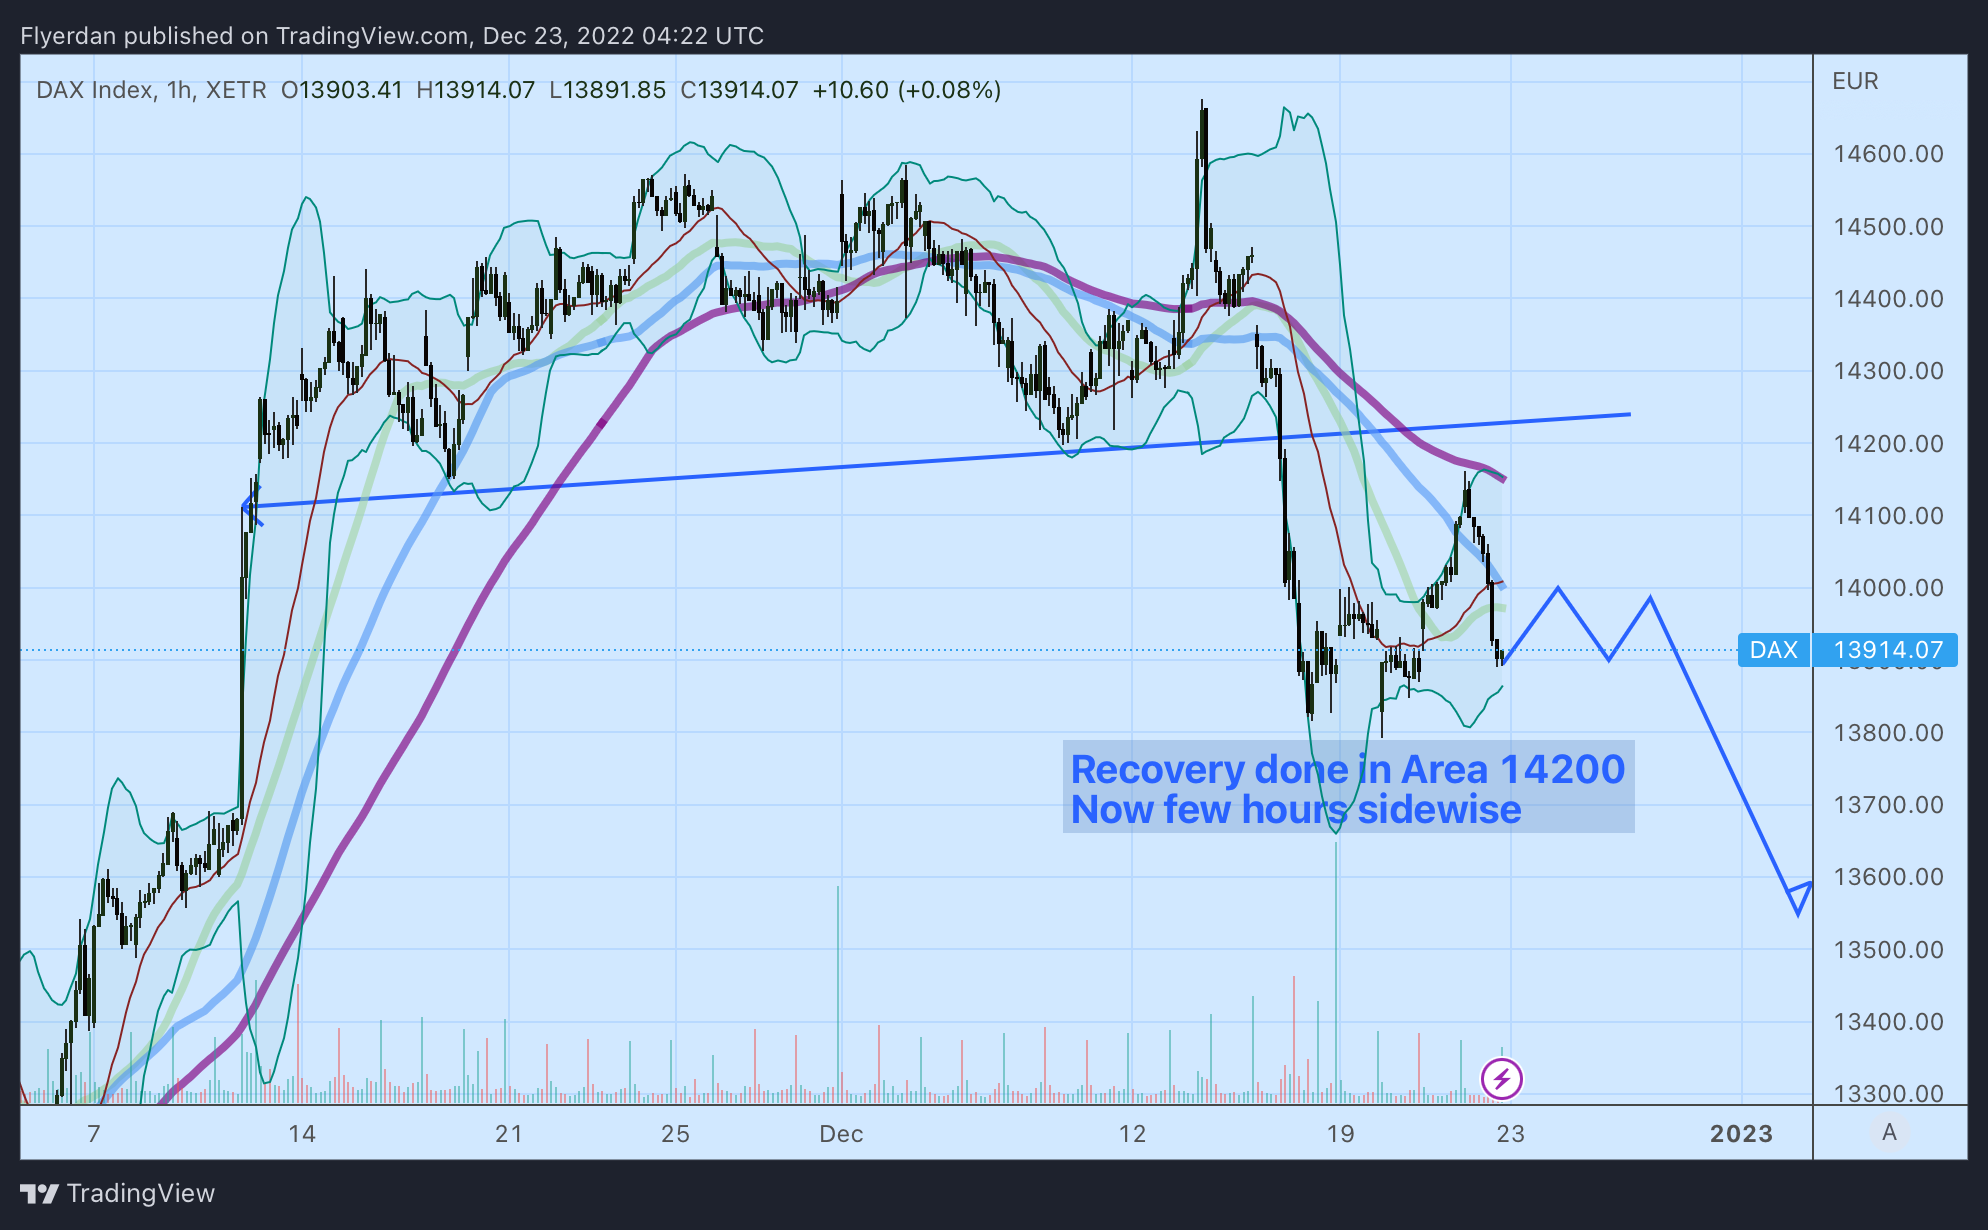Click the 13600.00 price axis label
This screenshot has width=1988, height=1230.
click(1888, 876)
